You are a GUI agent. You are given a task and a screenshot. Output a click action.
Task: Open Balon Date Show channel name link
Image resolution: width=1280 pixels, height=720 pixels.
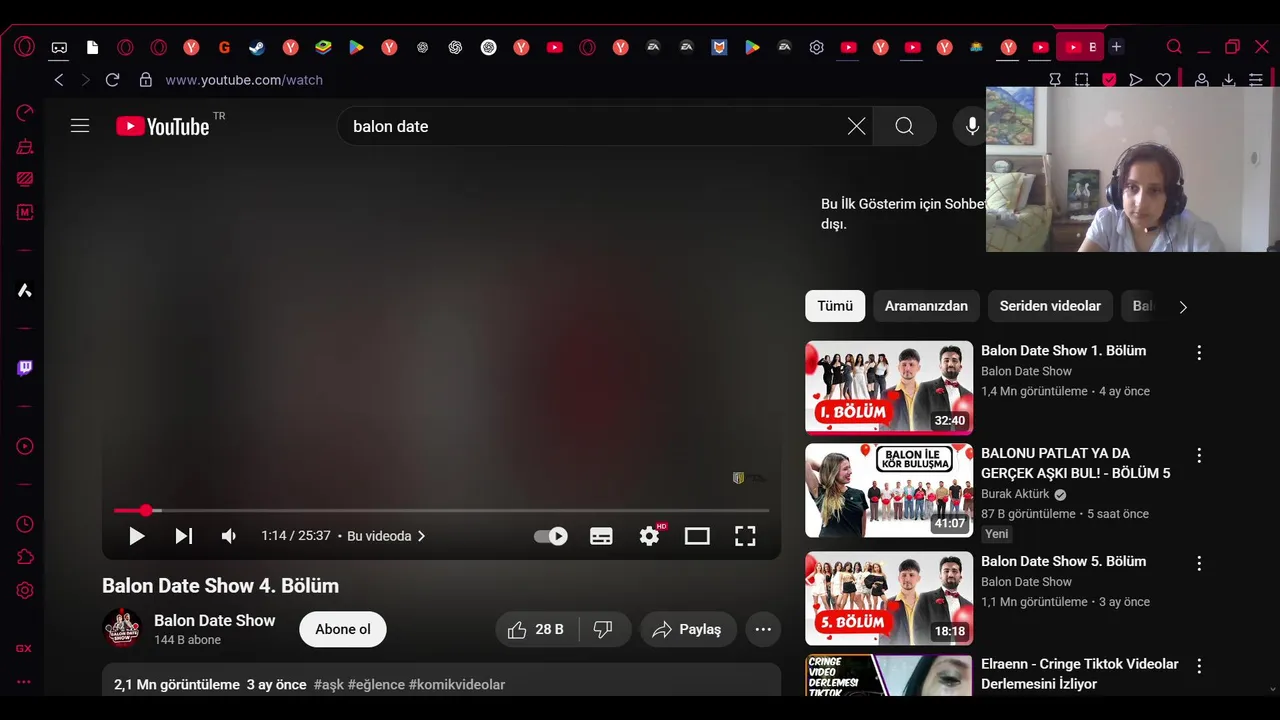click(x=214, y=620)
